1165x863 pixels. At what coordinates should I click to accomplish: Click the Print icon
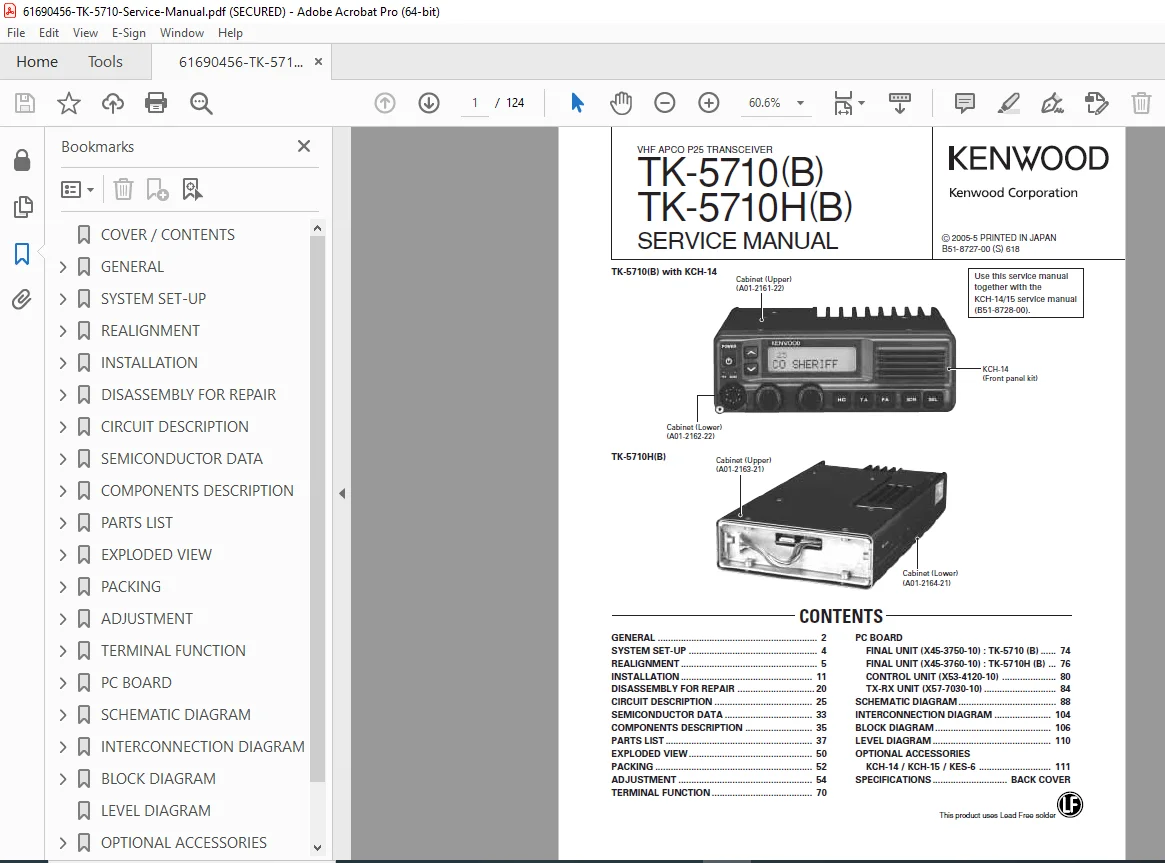156,103
